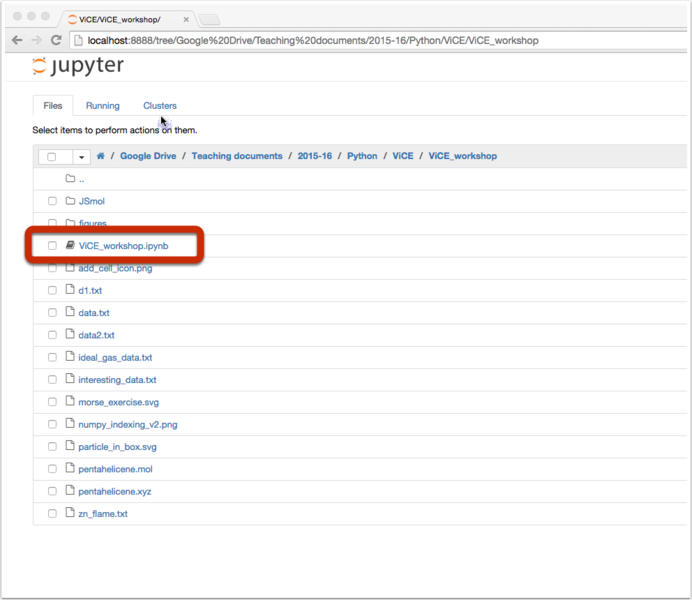Click the page icon in address bar
The height and width of the screenshot is (600, 692).
[x=79, y=41]
